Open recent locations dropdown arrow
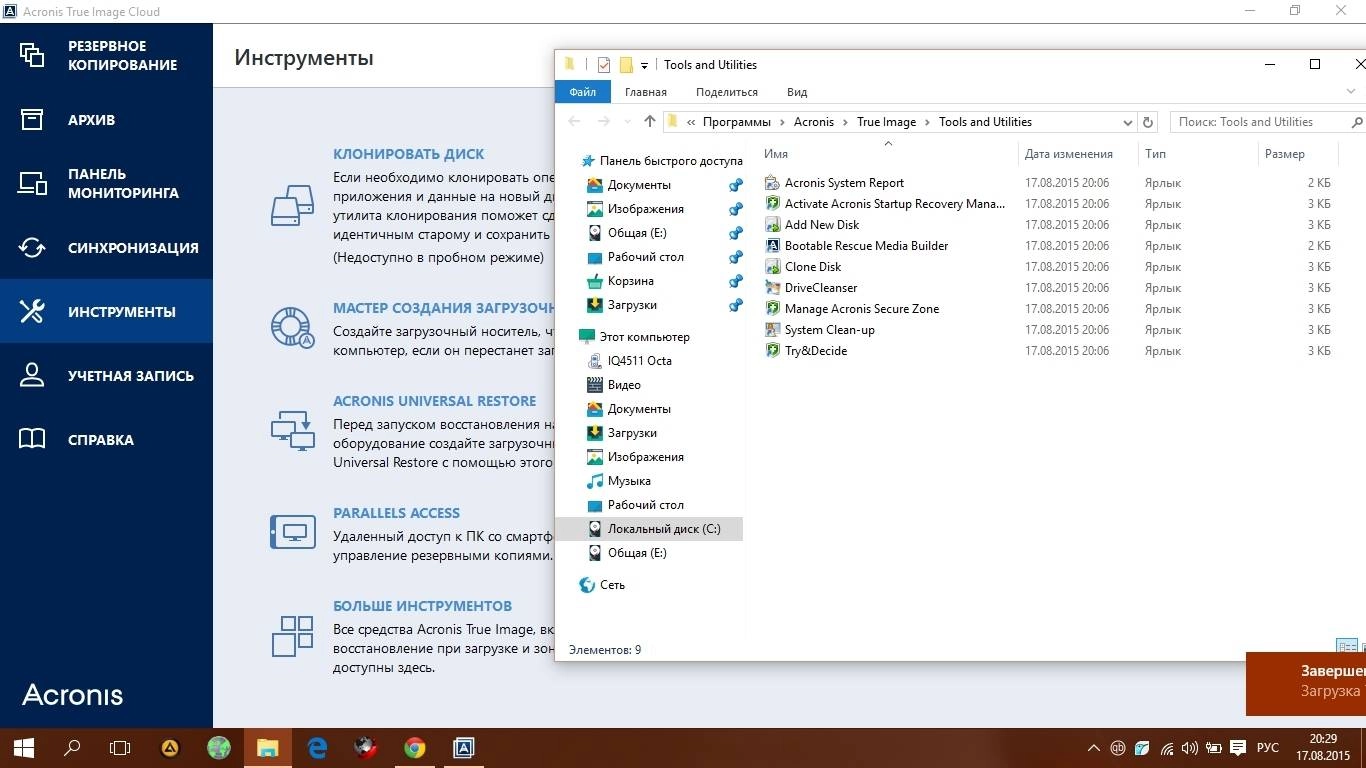The image size is (1366, 768). (628, 122)
